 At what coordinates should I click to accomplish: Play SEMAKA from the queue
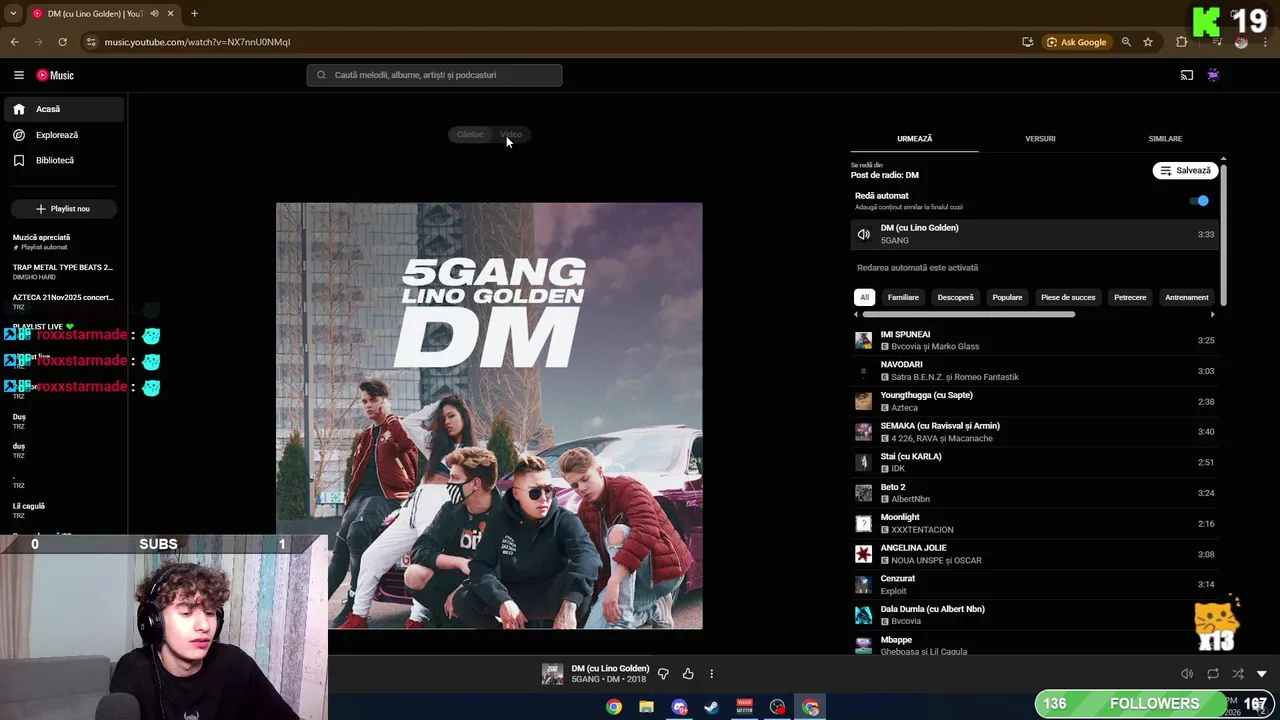click(x=1034, y=432)
